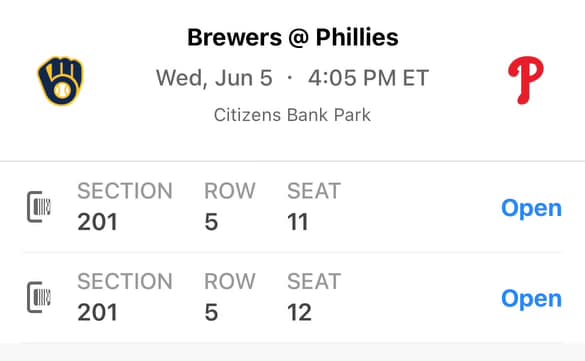Tap SECTION label in second ticket row
Screen dimensions: 585x361
coord(125,281)
